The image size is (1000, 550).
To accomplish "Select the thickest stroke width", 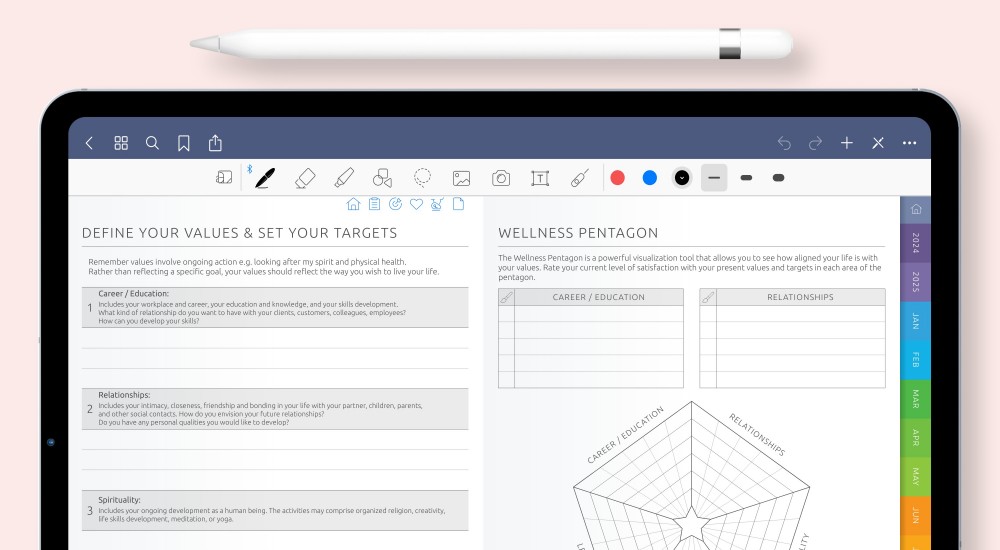I will [778, 178].
